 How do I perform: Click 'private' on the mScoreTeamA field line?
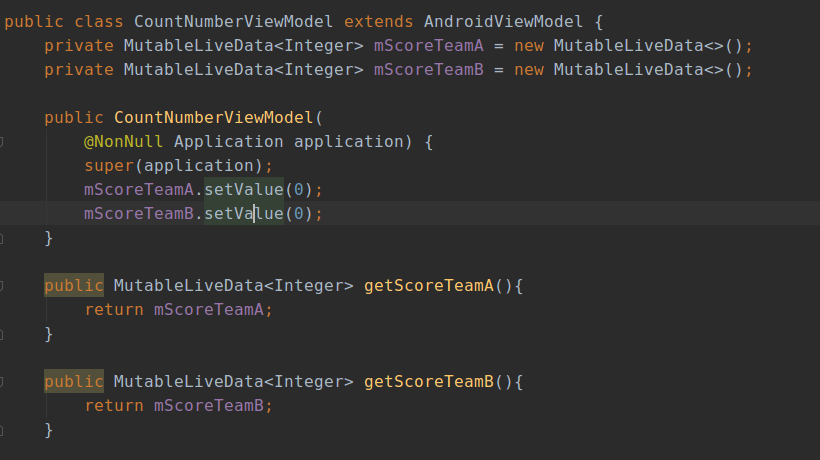click(79, 46)
